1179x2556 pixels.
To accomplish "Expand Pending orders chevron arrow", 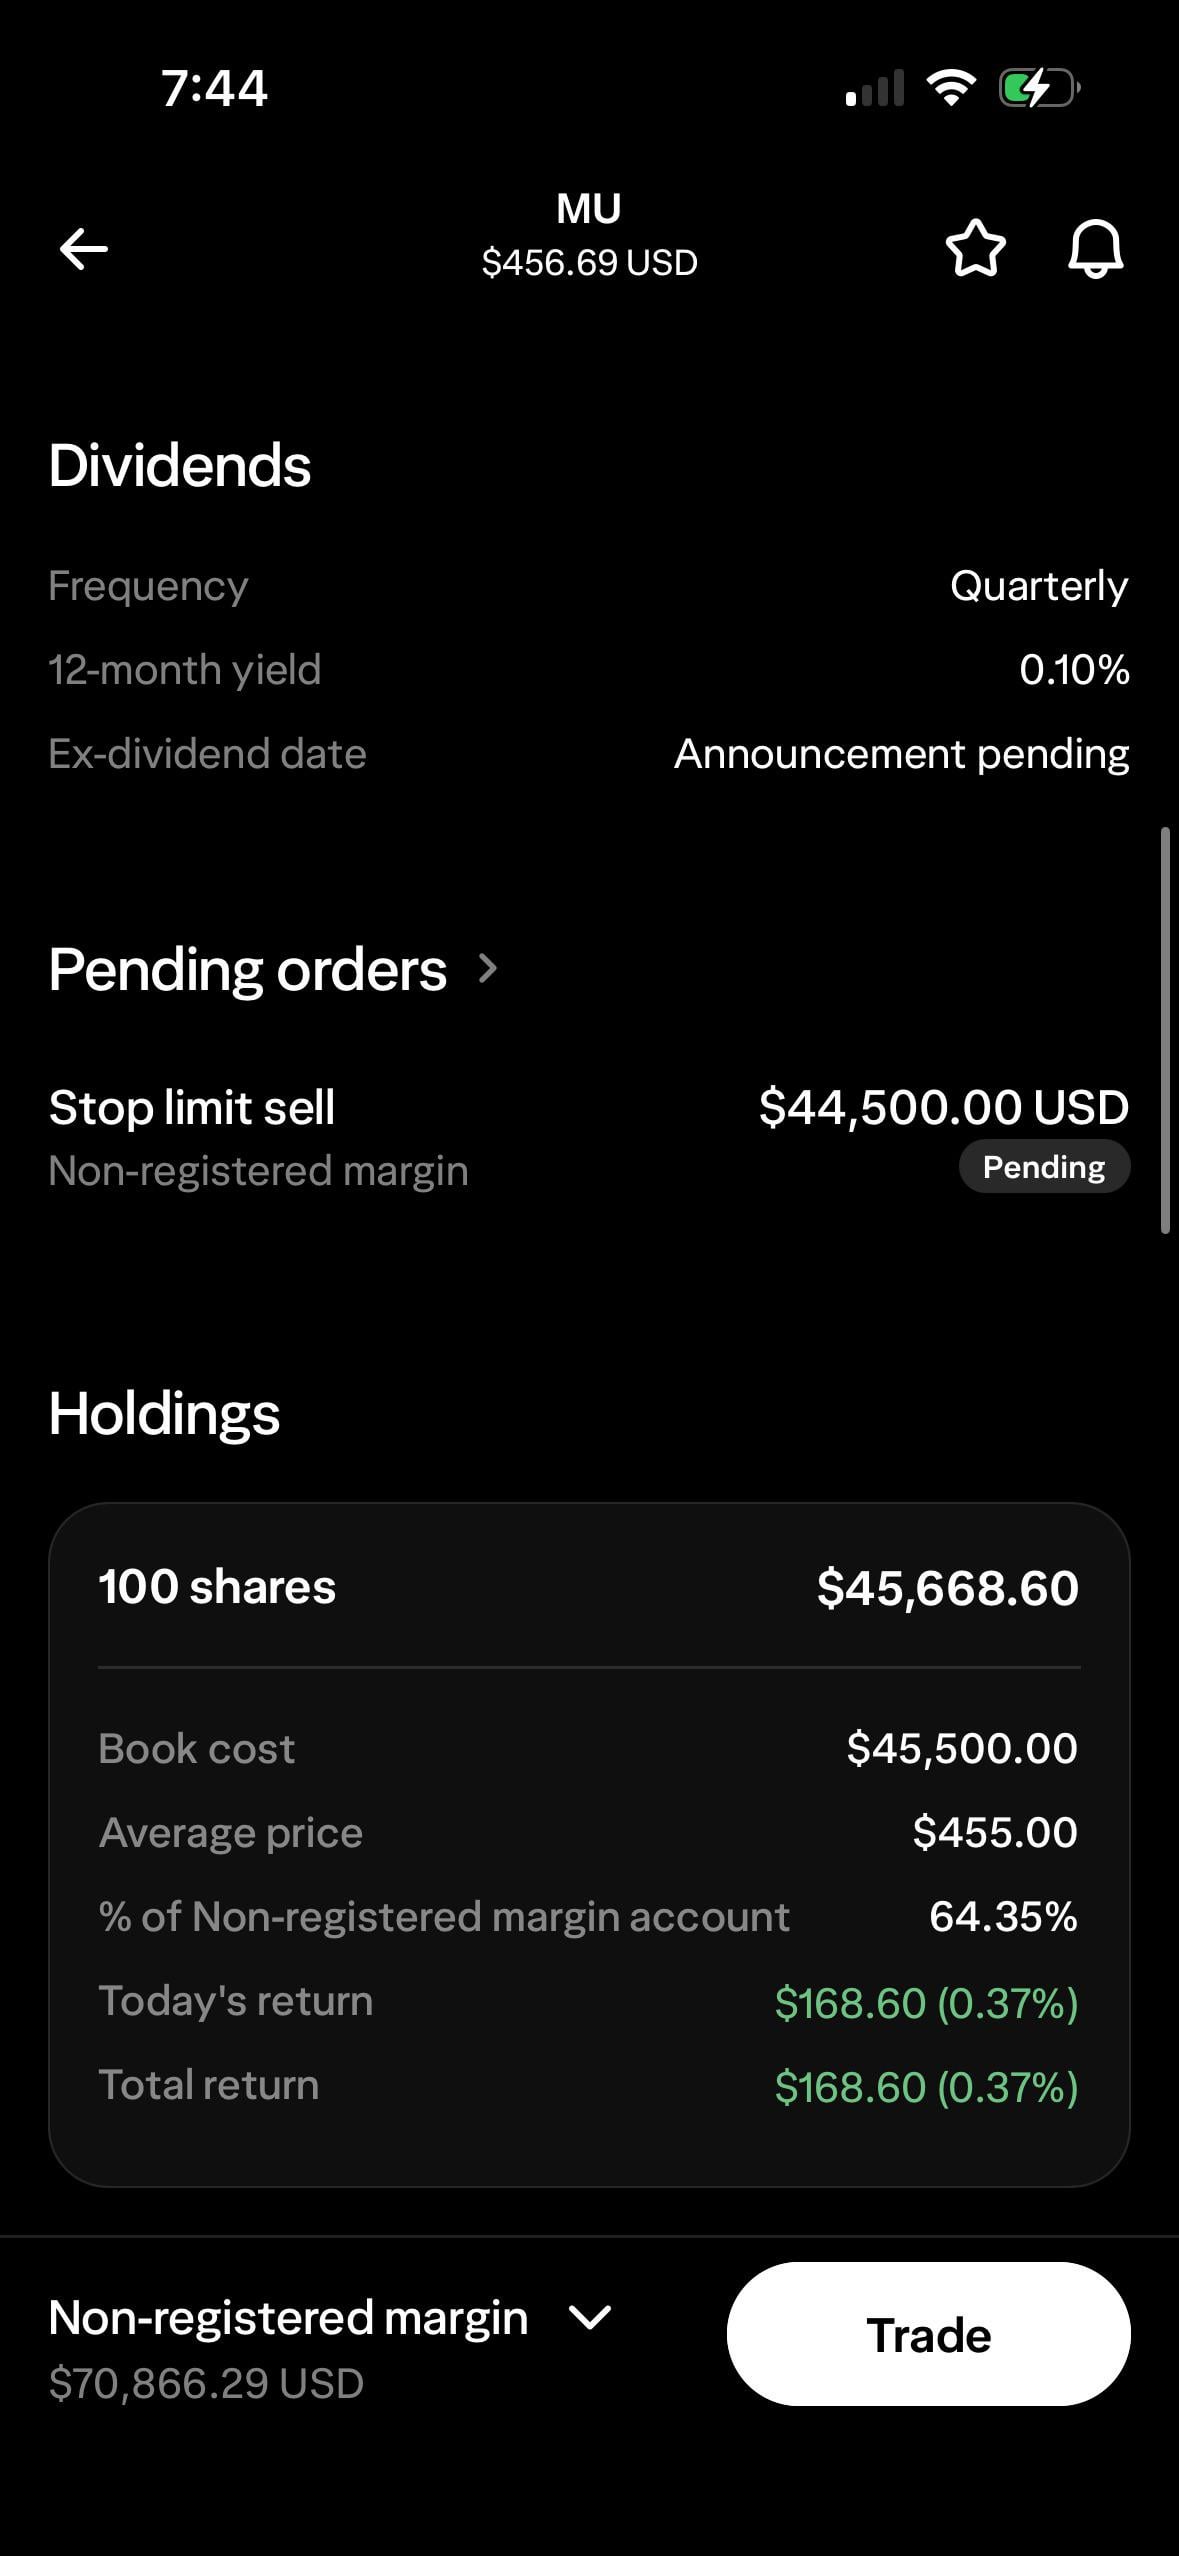I will coord(488,968).
